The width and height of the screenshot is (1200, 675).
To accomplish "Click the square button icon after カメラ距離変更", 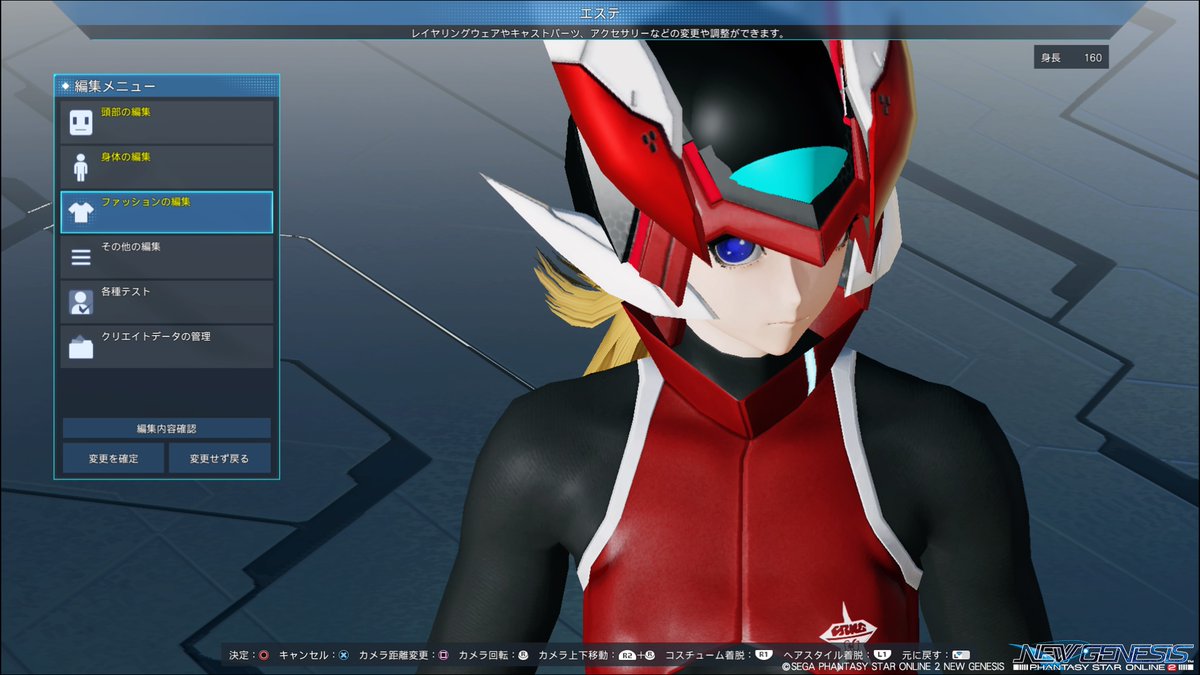I will click(443, 656).
